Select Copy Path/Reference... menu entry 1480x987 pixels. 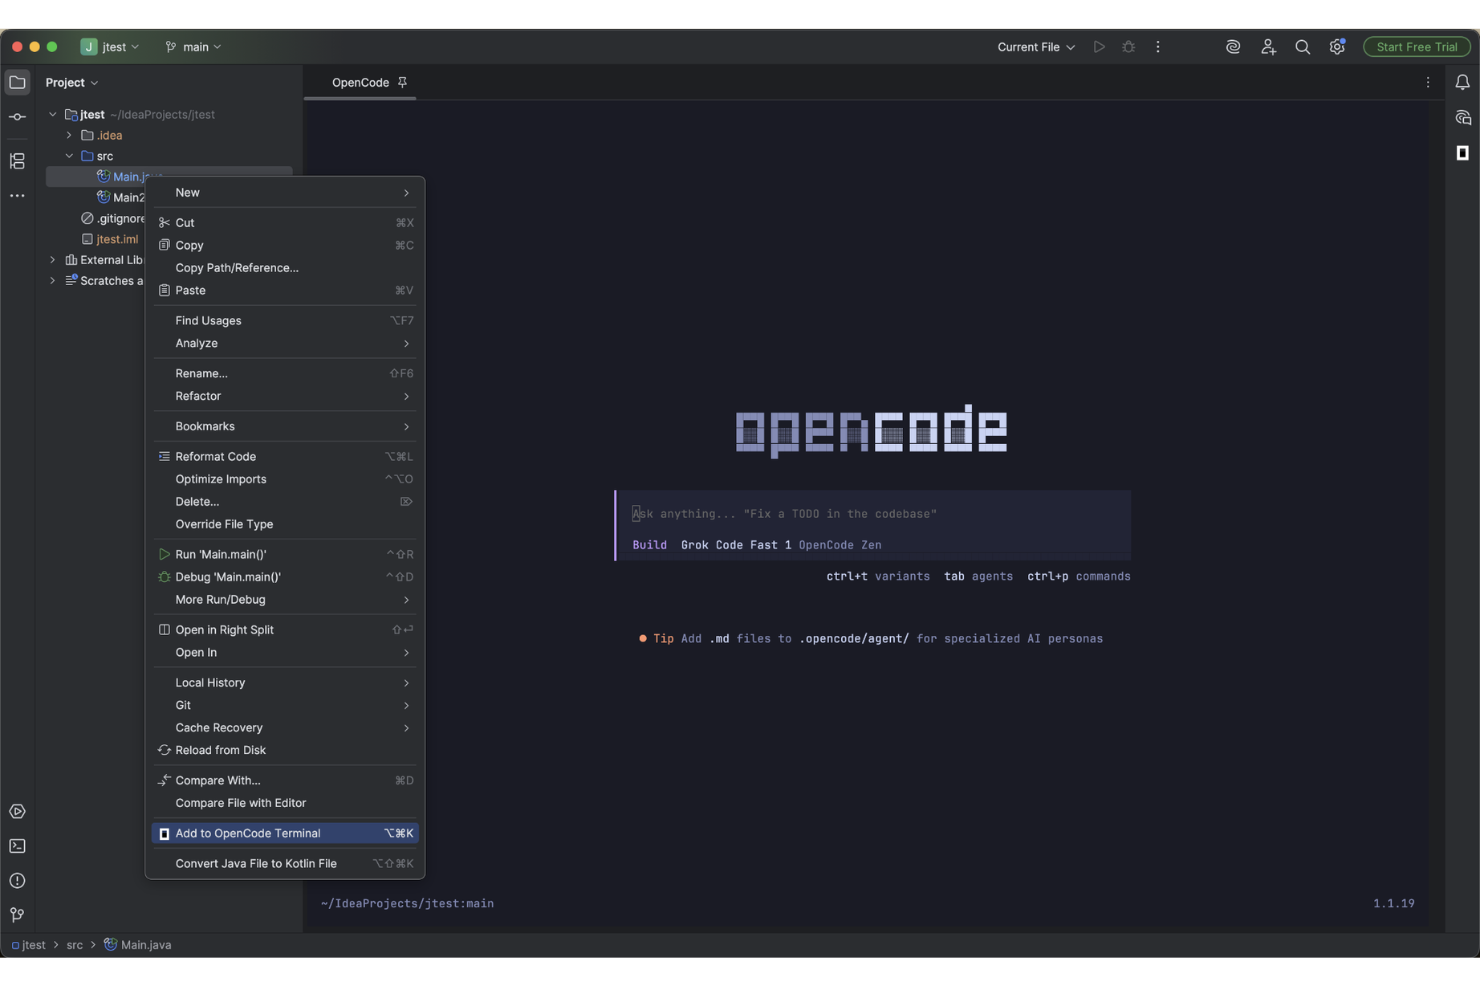coord(285,268)
